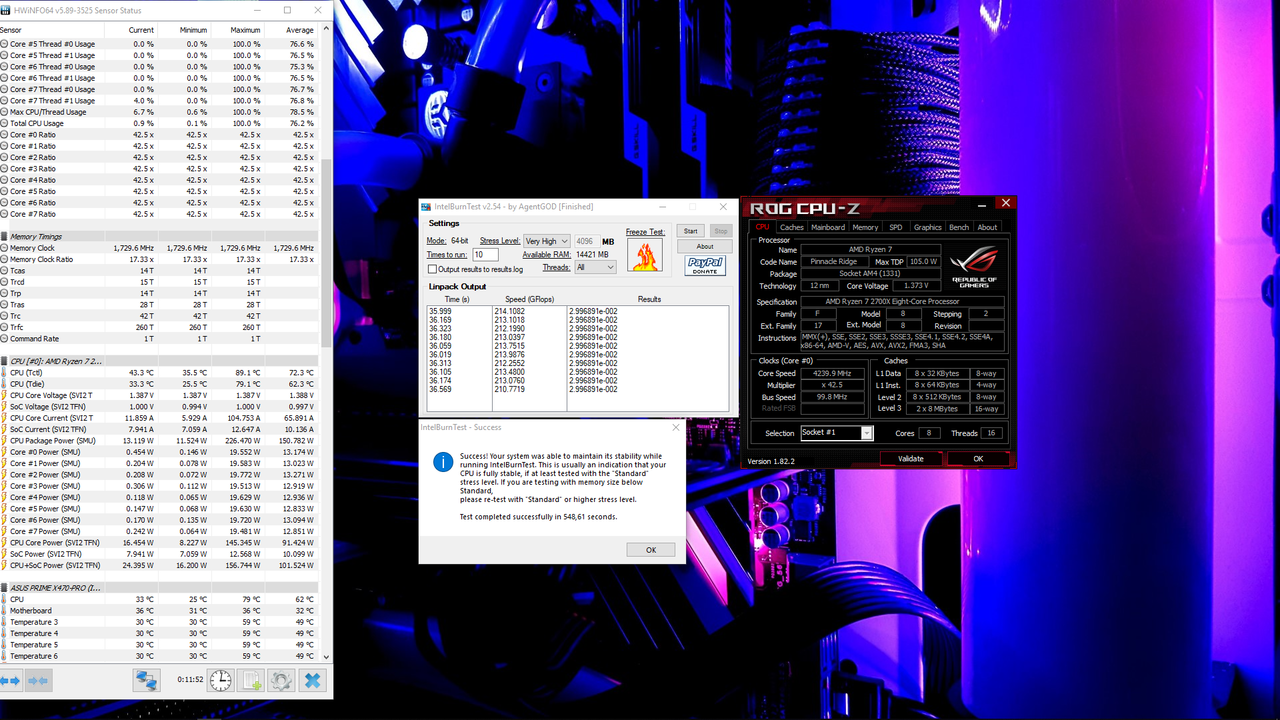Click About button in IntelBurnTest

(705, 246)
